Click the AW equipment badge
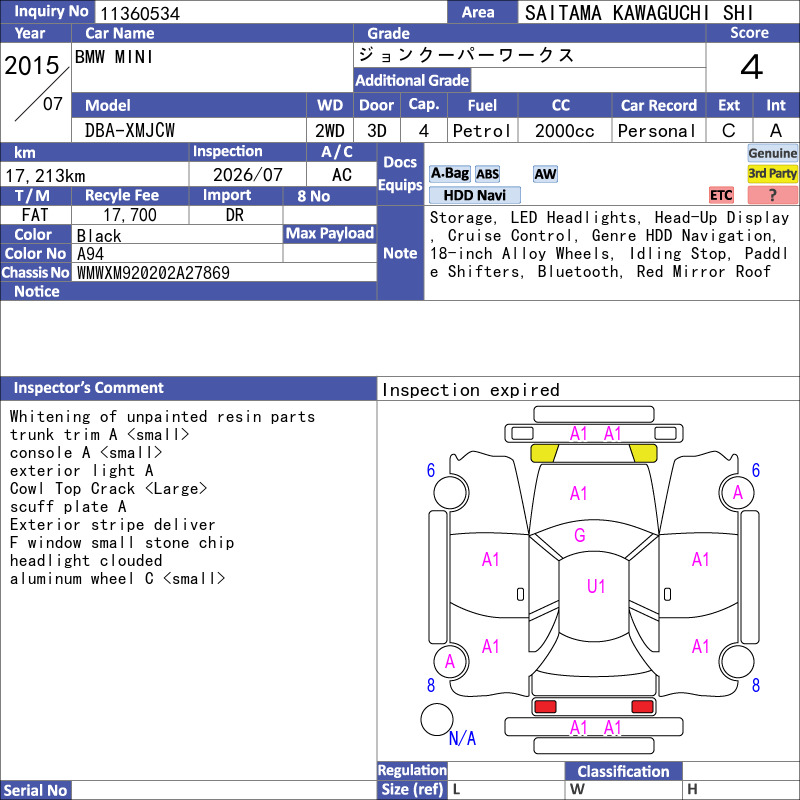The height and width of the screenshot is (800, 800). pyautogui.click(x=545, y=174)
